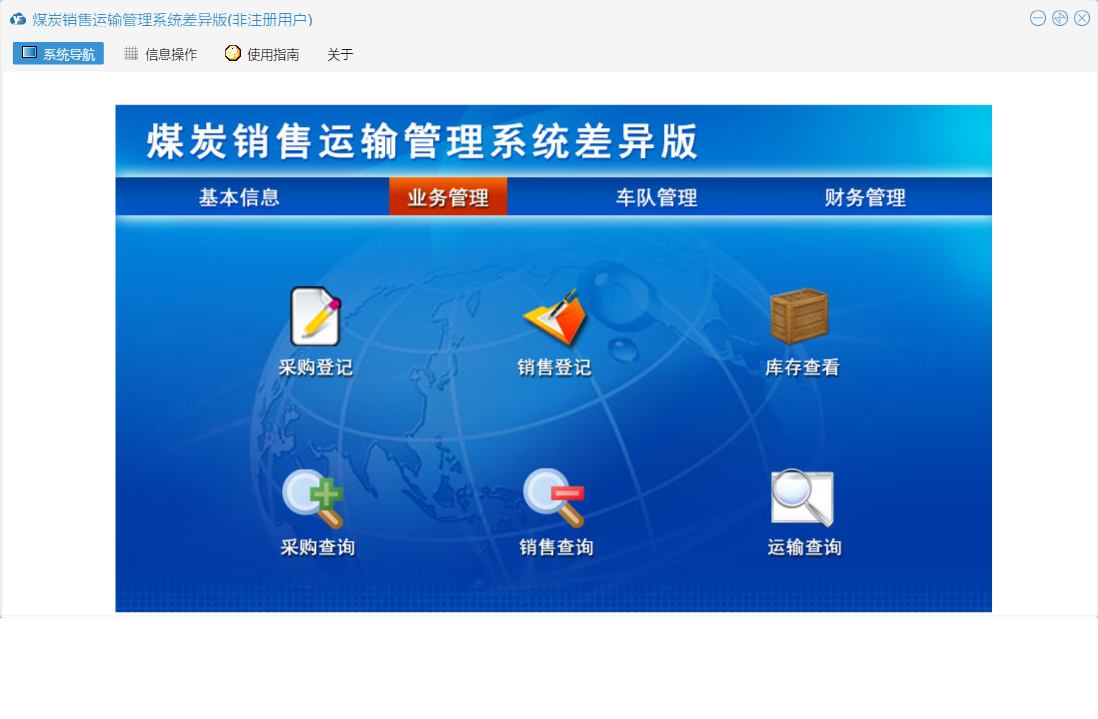Launch the 运输查询 transport query icon
This screenshot has width=1098, height=719.
click(x=802, y=499)
